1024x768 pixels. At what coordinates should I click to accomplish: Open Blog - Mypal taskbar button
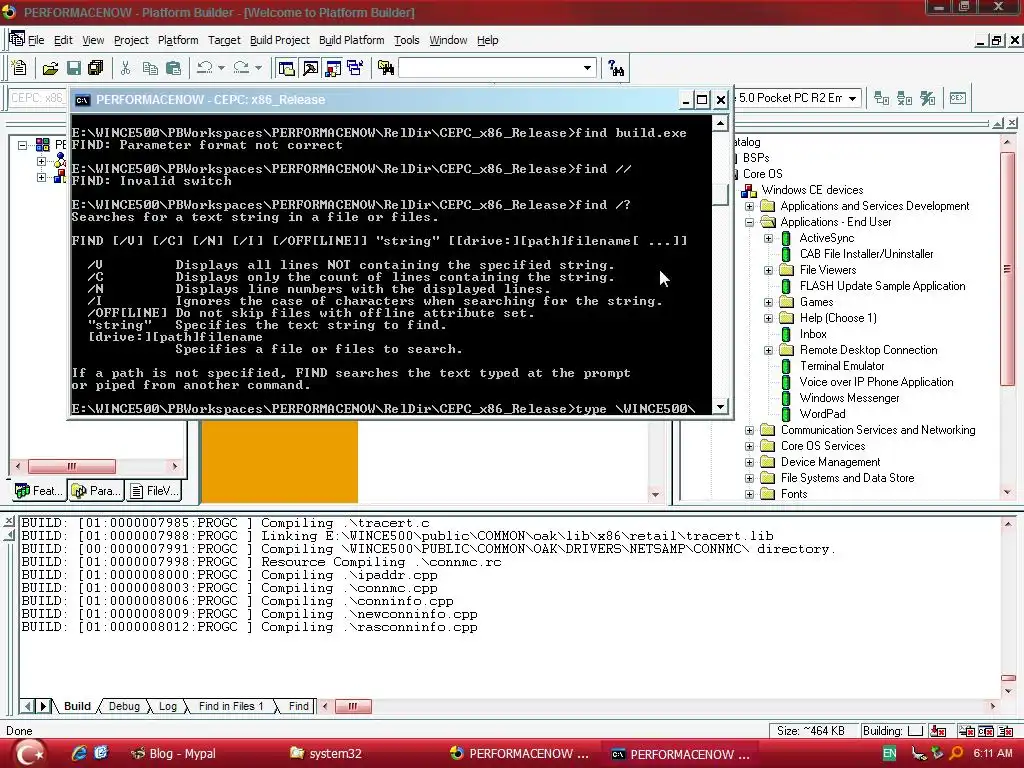[x=174, y=754]
